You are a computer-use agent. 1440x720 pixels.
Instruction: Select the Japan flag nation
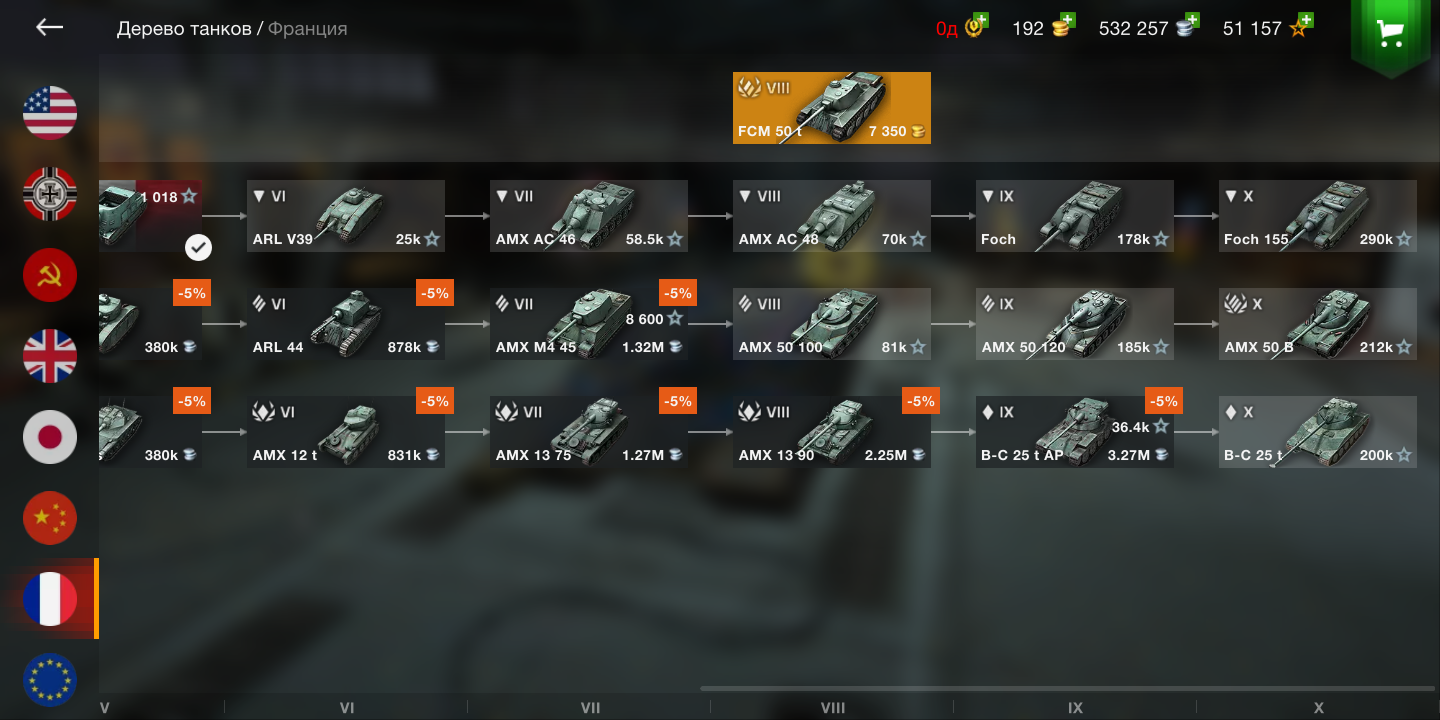tap(50, 437)
